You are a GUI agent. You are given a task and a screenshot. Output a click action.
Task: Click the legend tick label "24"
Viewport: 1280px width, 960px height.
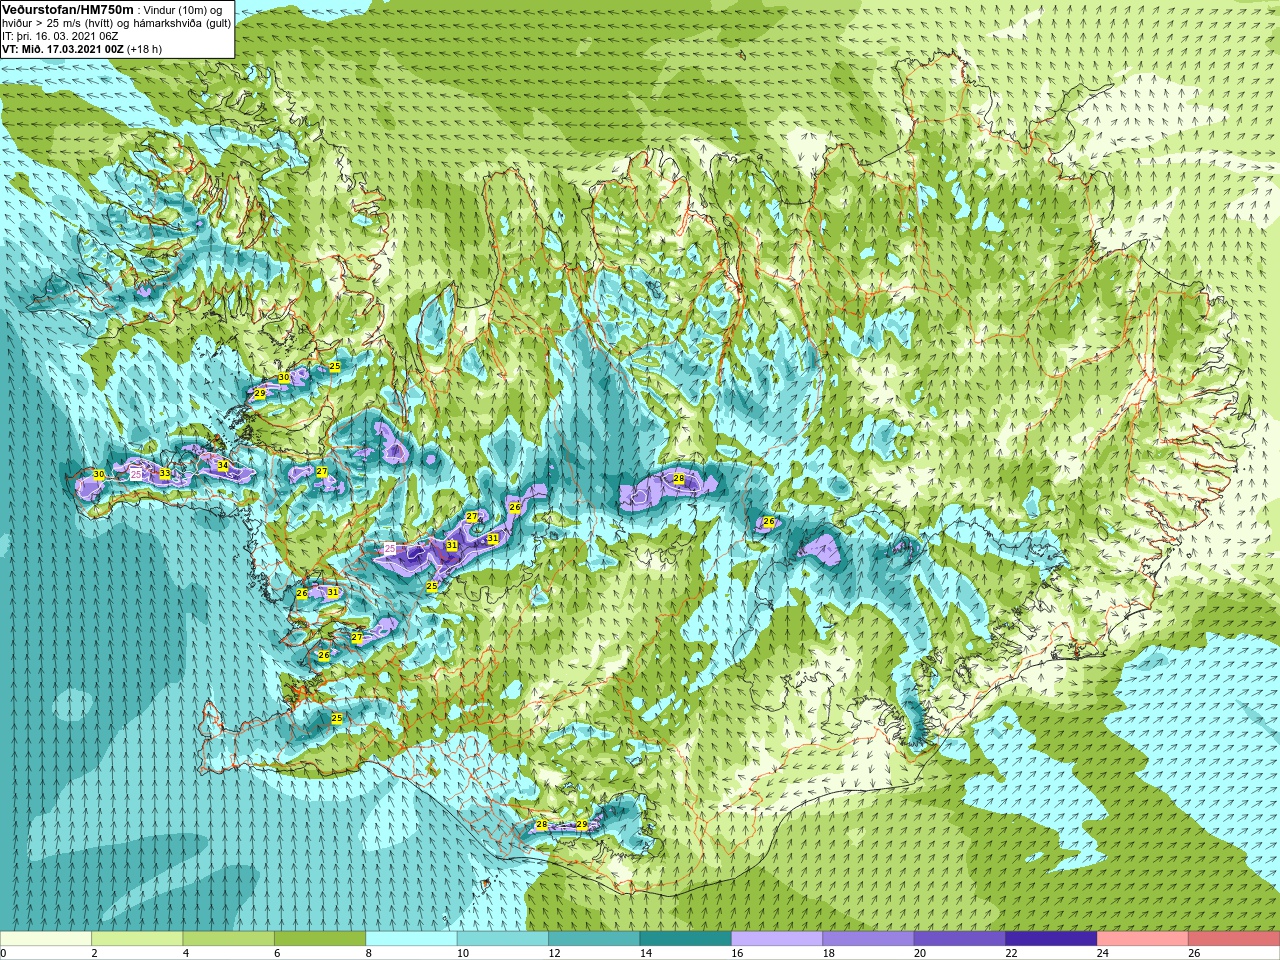(1101, 953)
